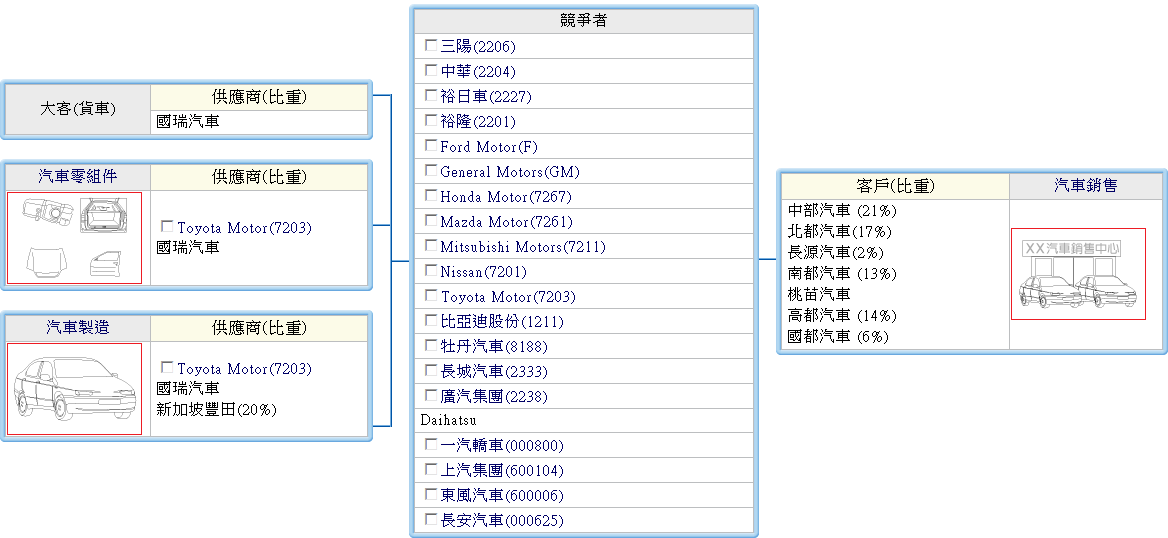Visit the Honda Motor(7267) link
This screenshot has height=538, width=1168.
(x=506, y=197)
